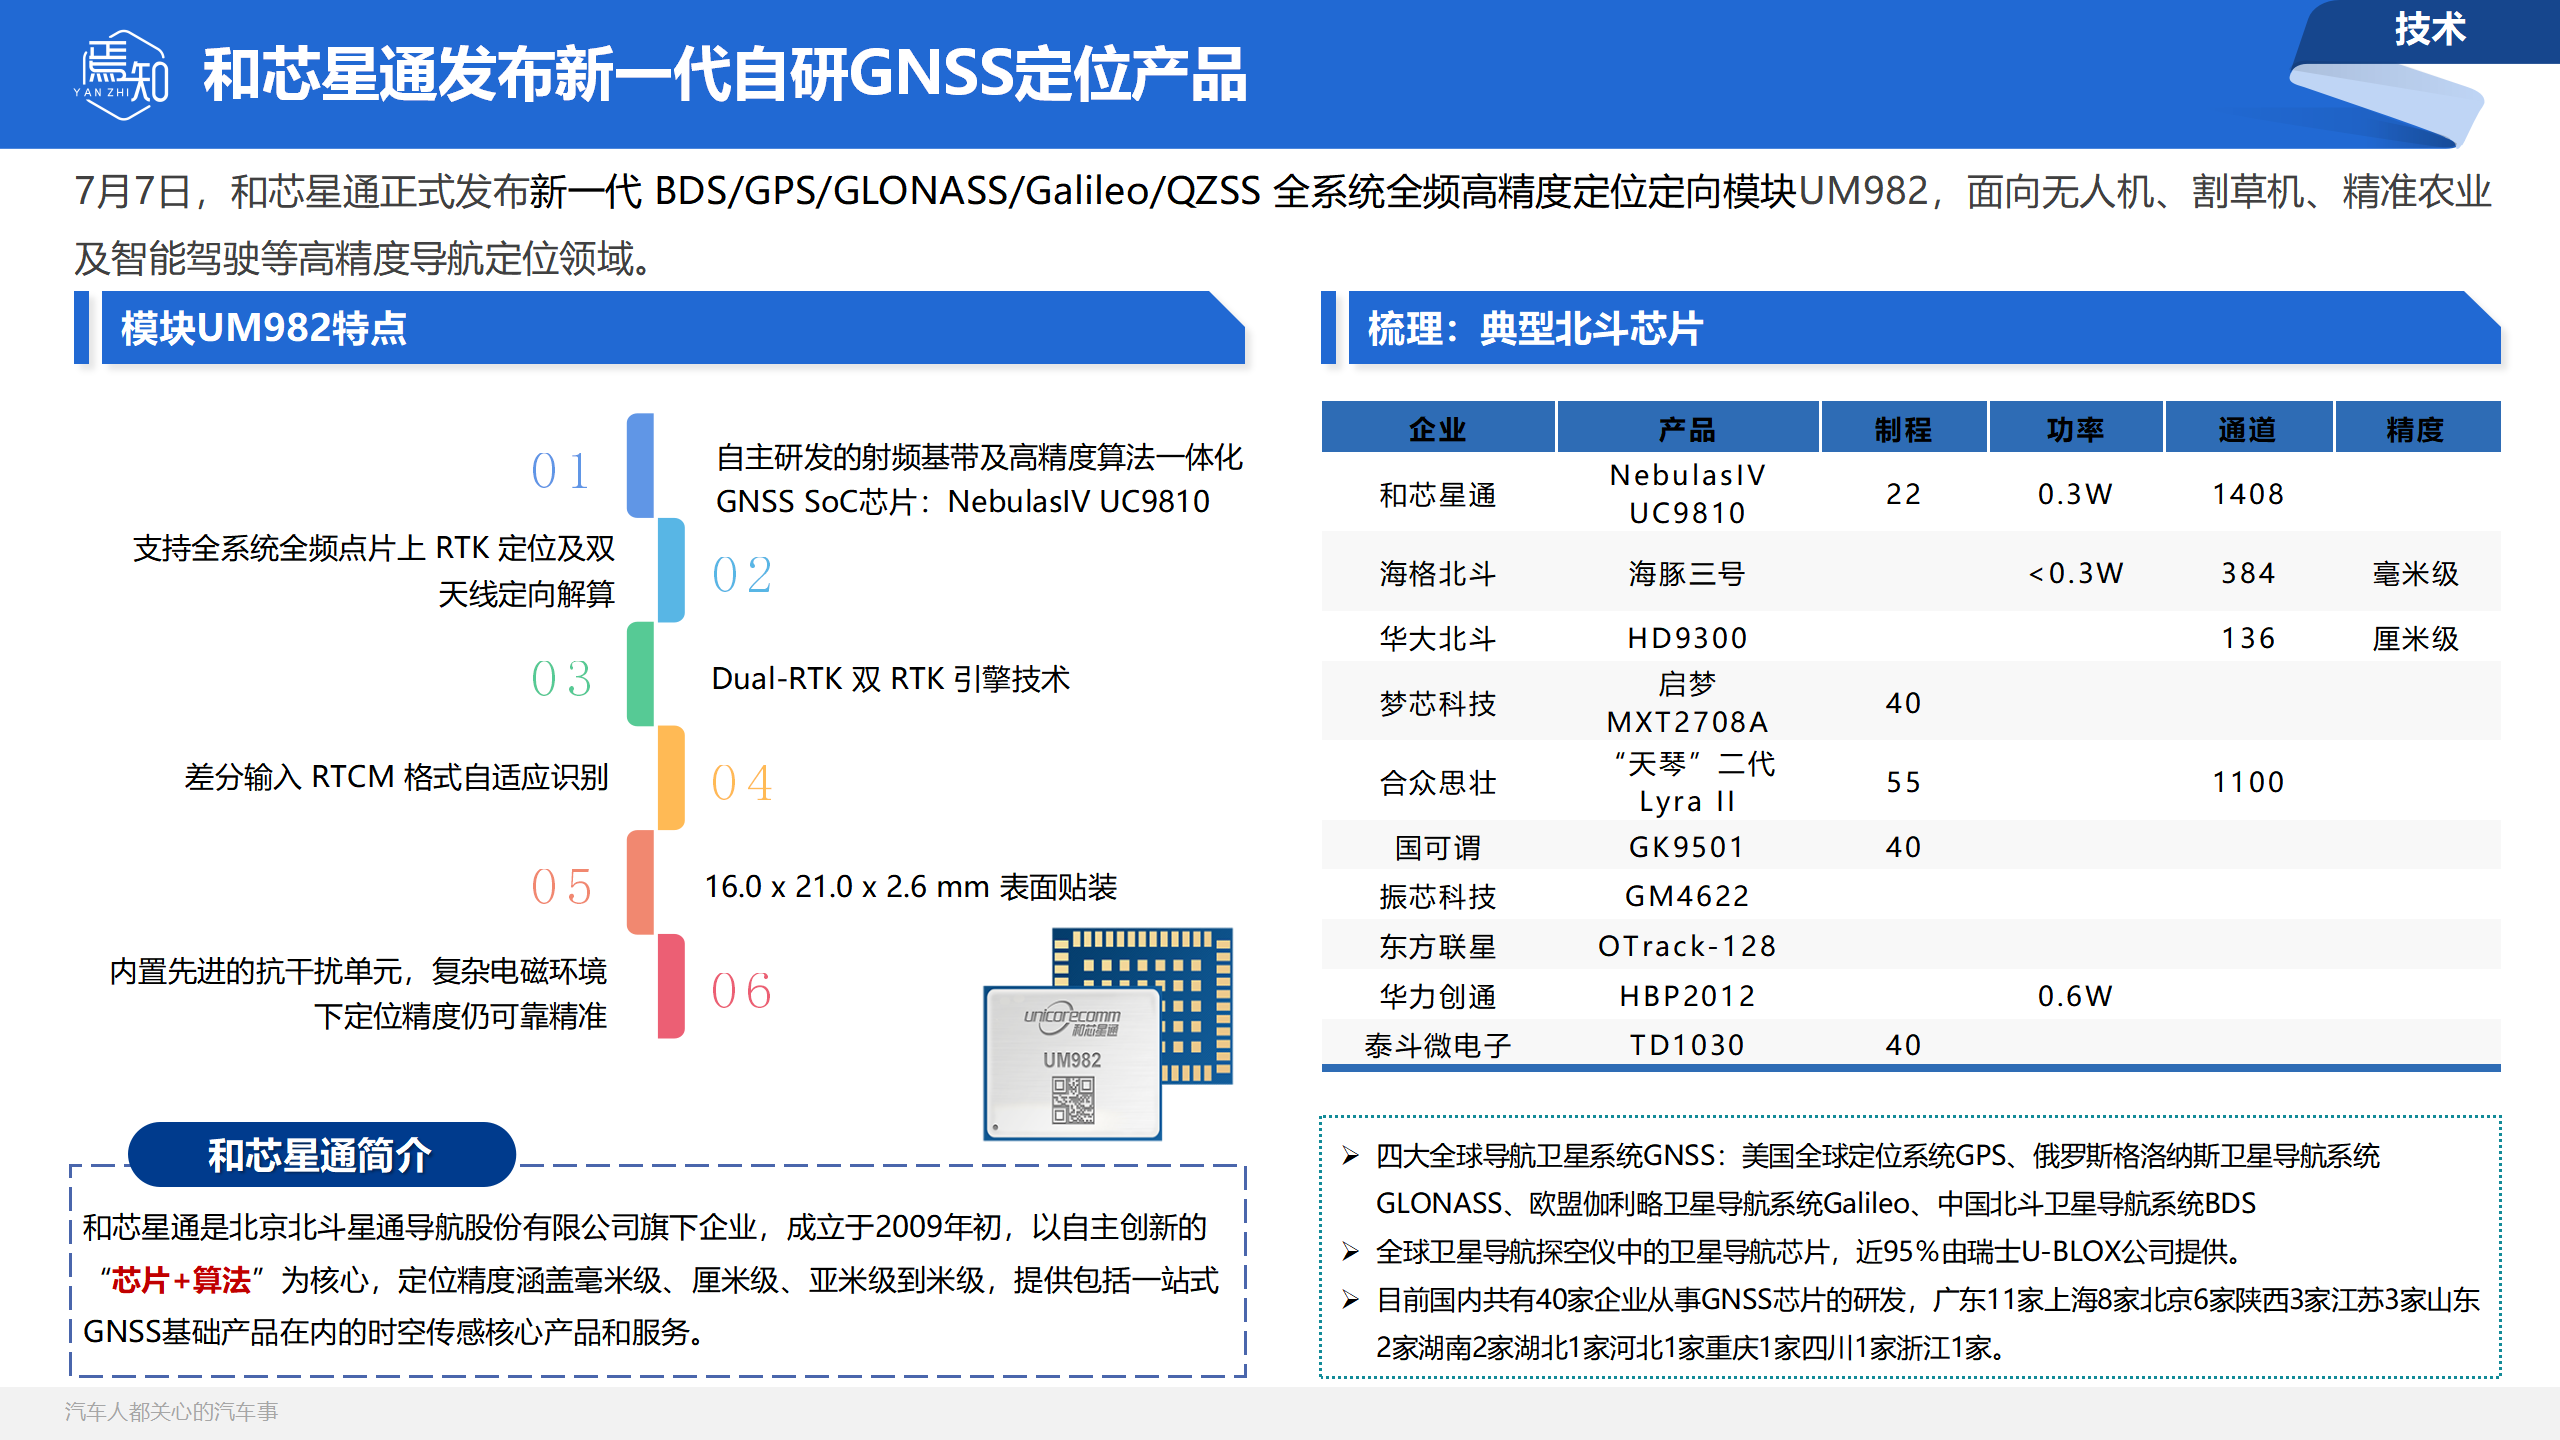Image resolution: width=2560 pixels, height=1440 pixels.
Task: Click the 通道 table column header
Action: pyautogui.click(x=2247, y=429)
